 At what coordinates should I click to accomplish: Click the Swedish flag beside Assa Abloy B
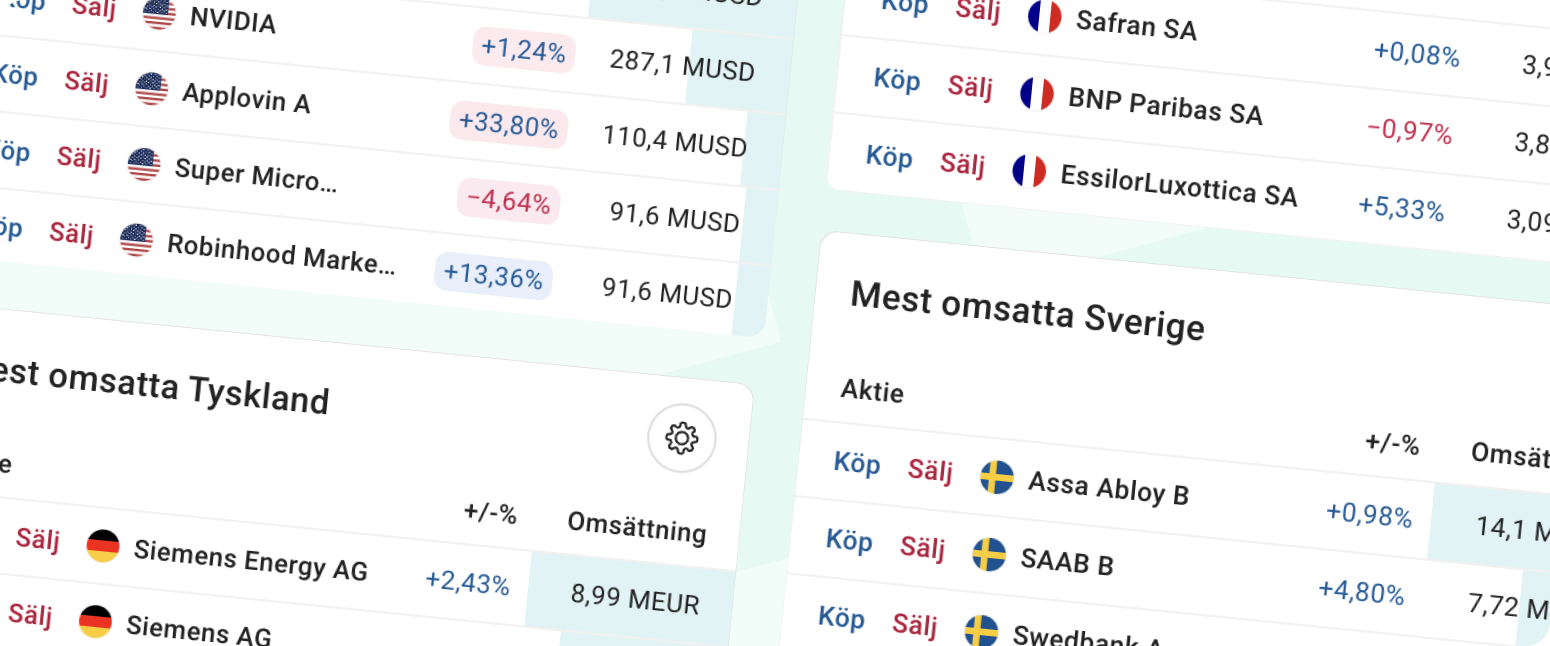coord(997,477)
